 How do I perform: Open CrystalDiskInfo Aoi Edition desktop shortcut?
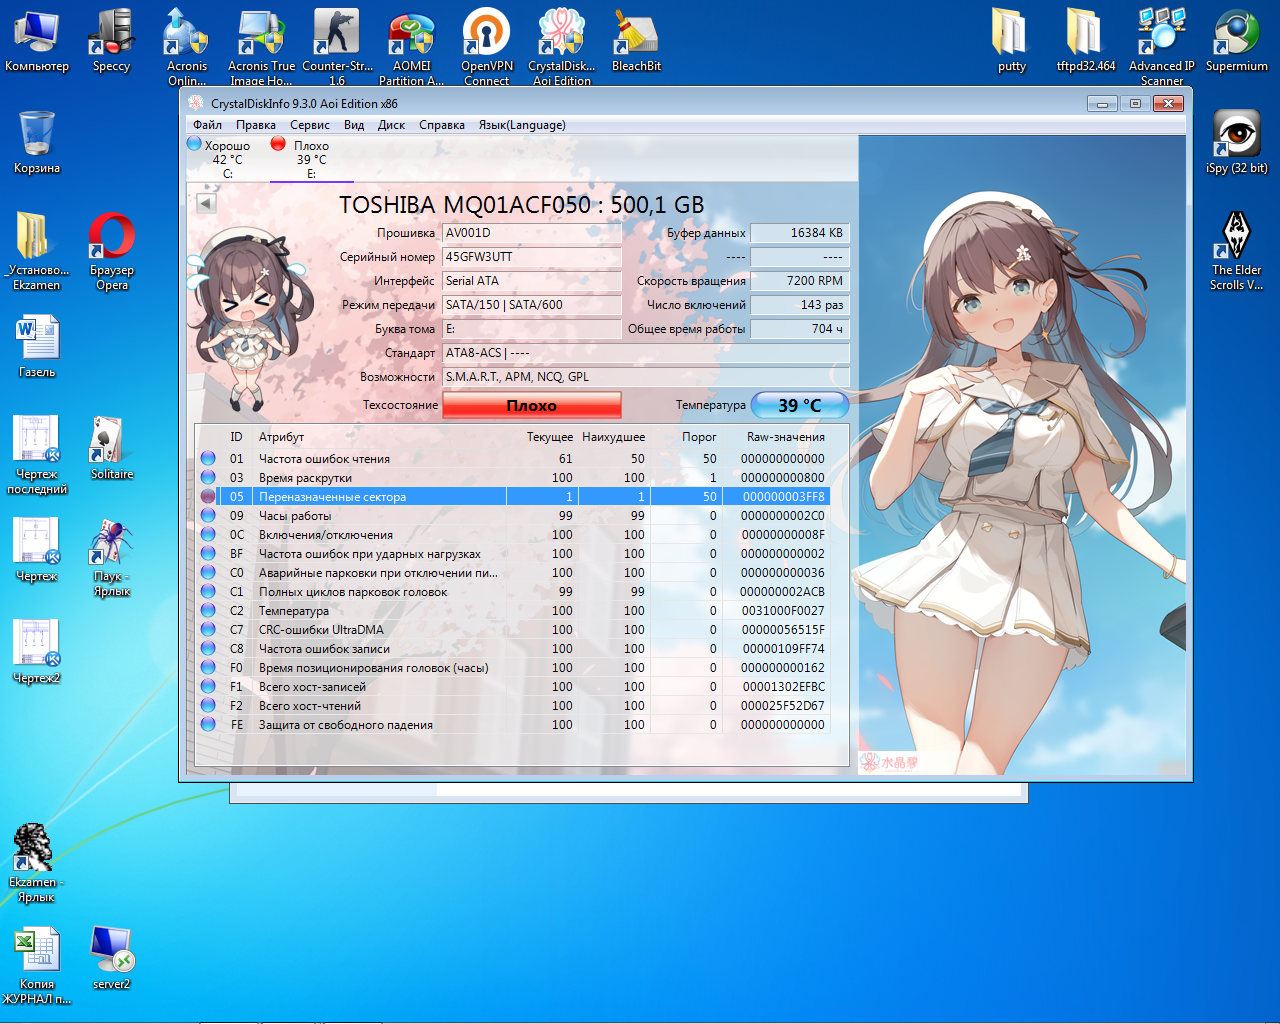point(561,46)
